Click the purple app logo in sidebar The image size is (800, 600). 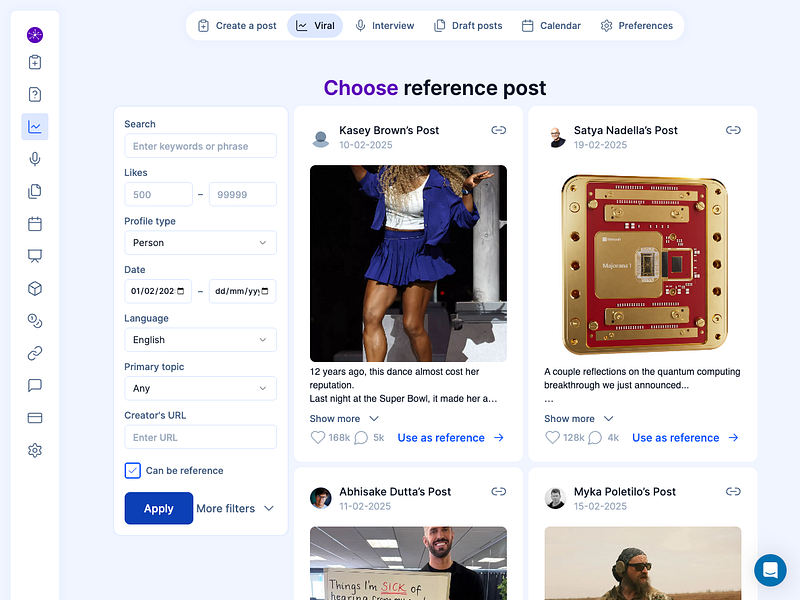[35, 35]
